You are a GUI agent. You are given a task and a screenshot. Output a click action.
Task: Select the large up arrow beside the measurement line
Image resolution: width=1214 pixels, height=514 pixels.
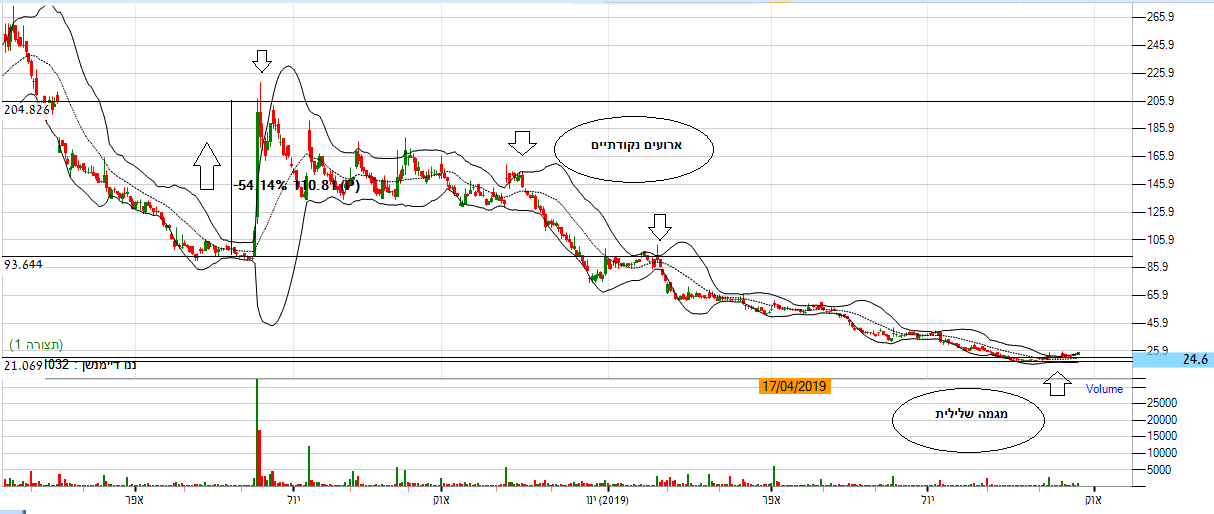pos(206,165)
